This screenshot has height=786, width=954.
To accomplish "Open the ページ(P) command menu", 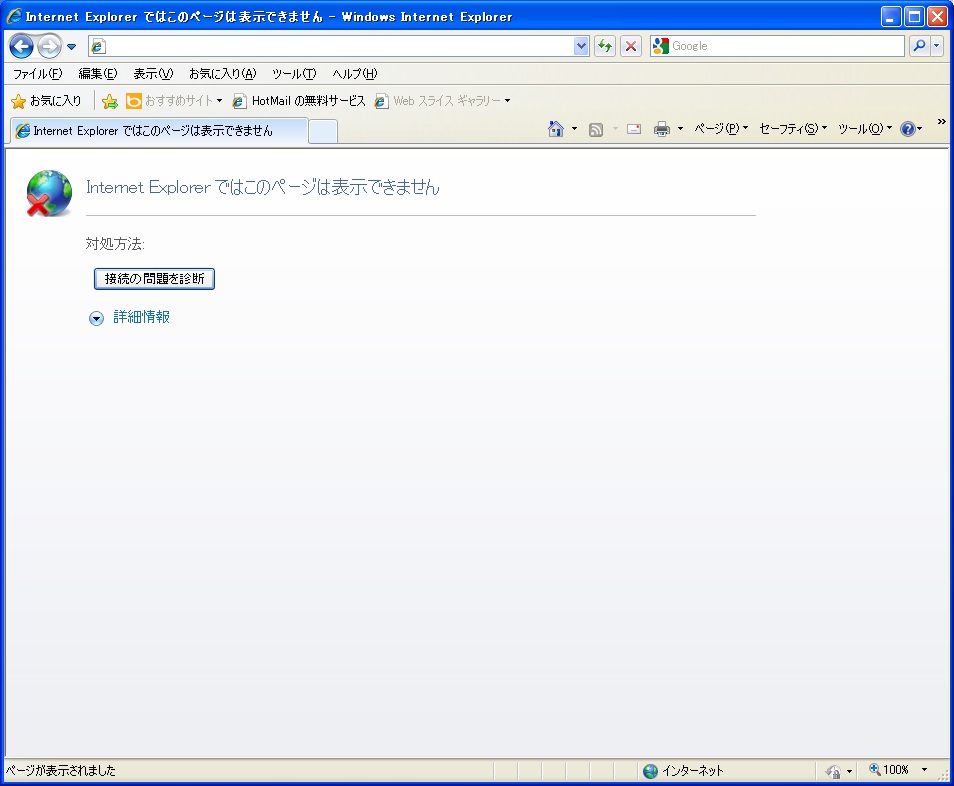I will pos(721,128).
